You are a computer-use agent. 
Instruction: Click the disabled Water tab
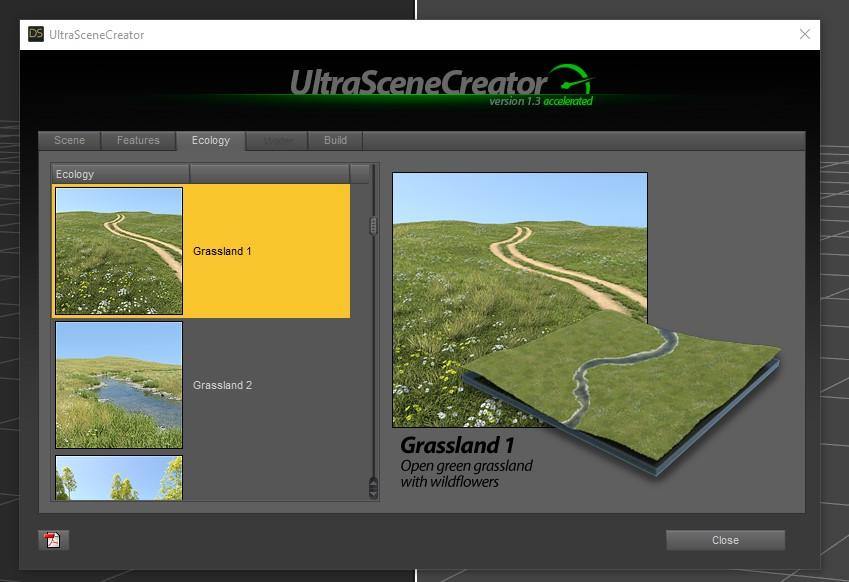pos(278,141)
